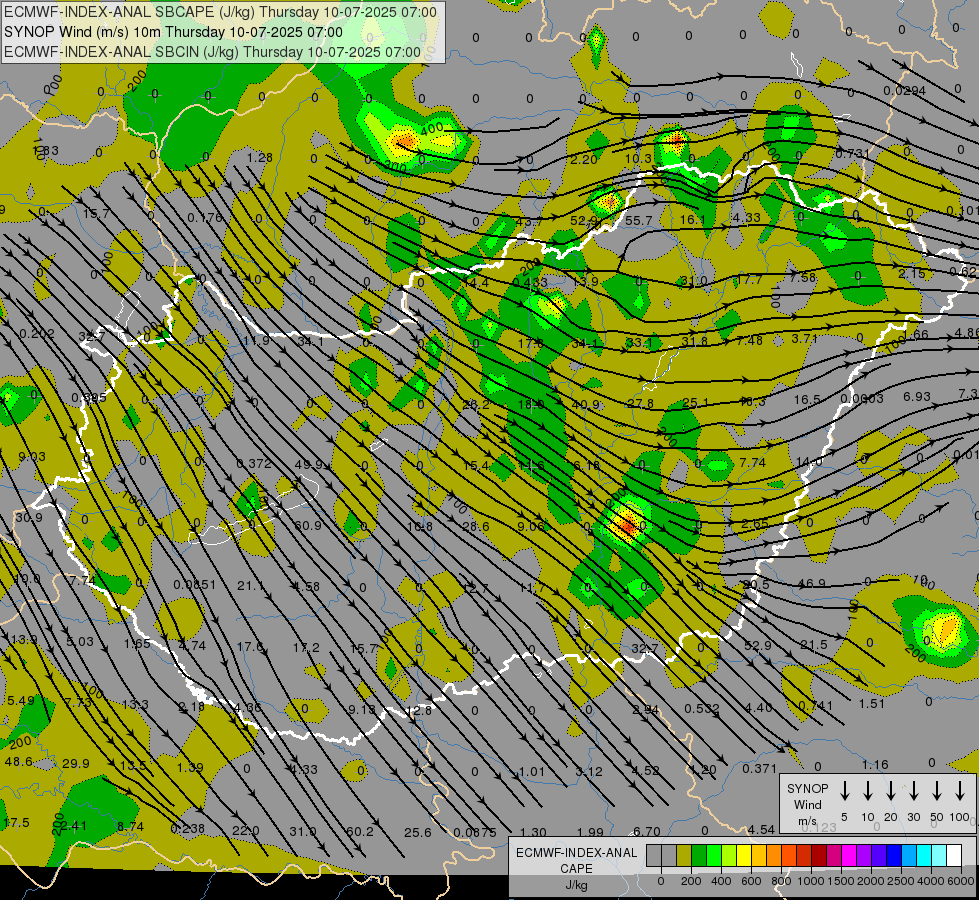Pick the bright green CAPE legend swatch
The image size is (979, 900).
[714, 855]
